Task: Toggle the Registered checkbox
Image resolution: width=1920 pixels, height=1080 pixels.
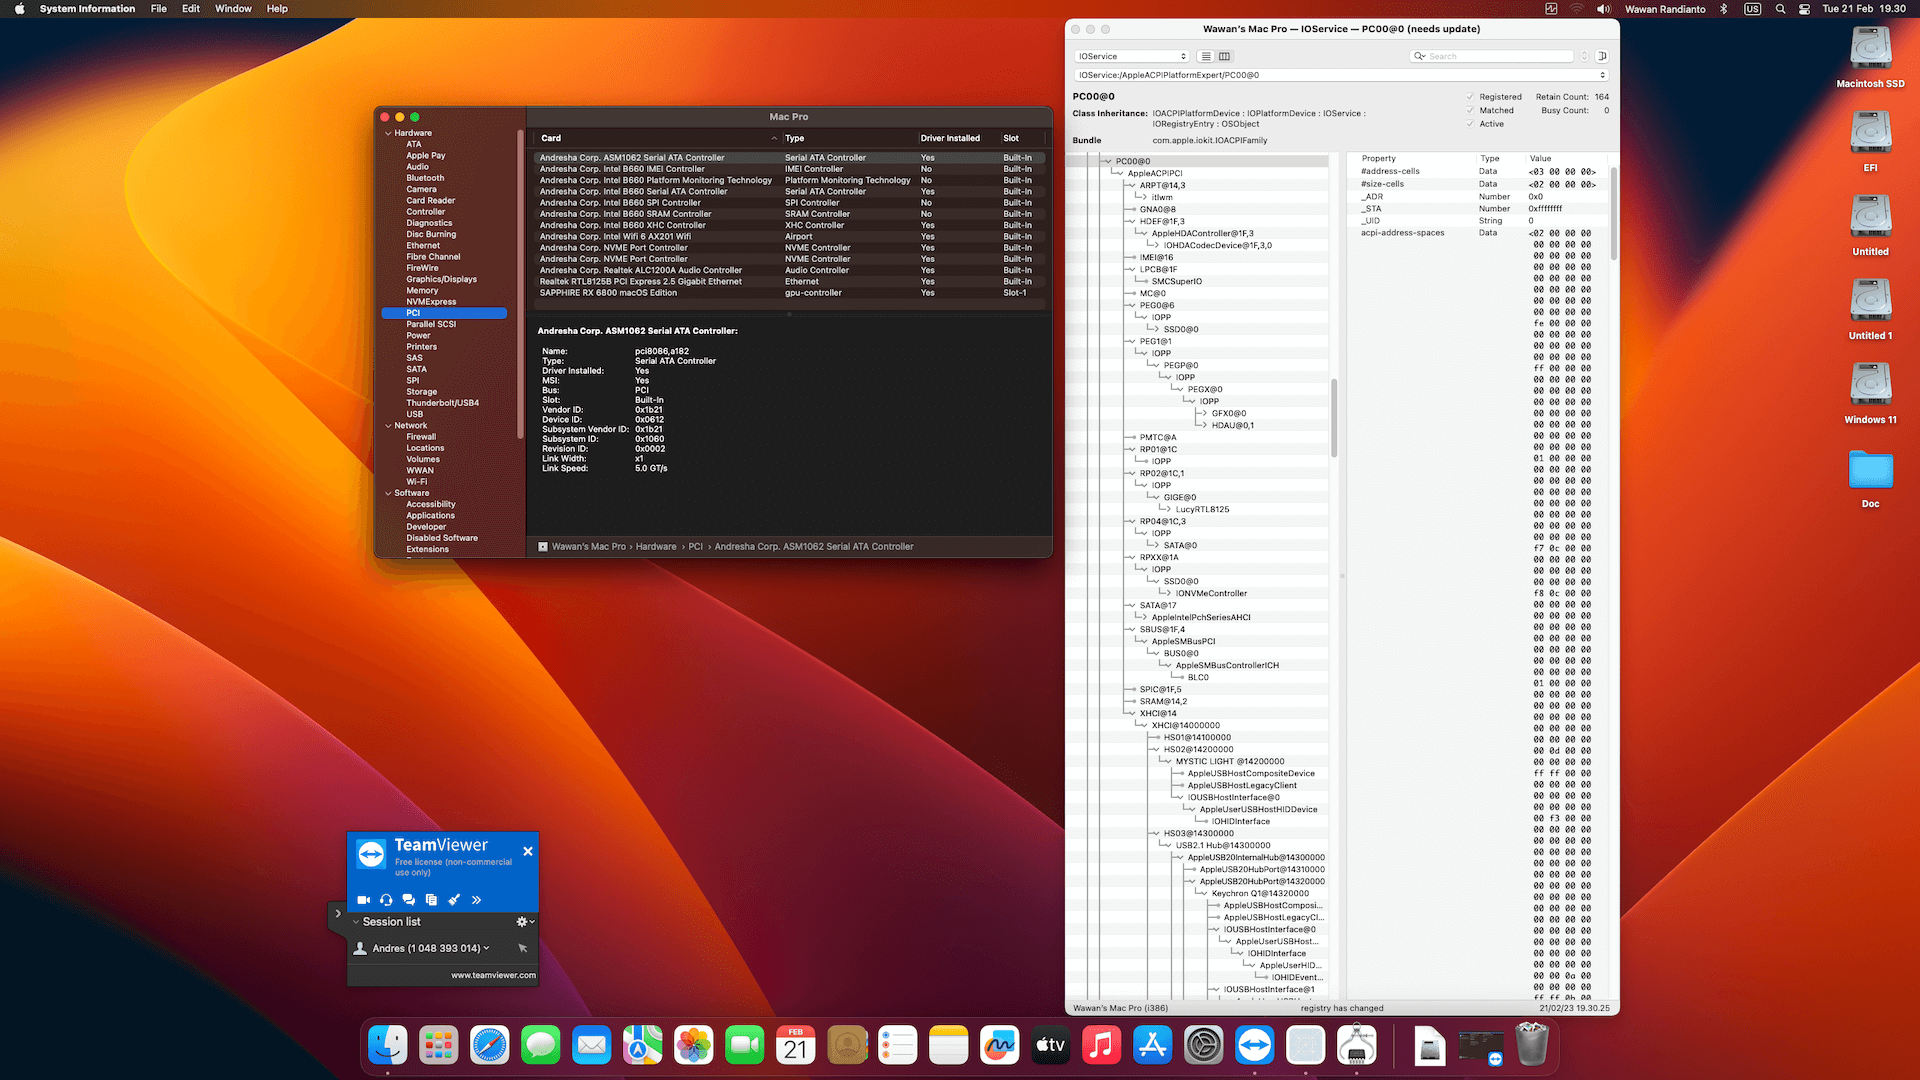Action: coord(1471,97)
